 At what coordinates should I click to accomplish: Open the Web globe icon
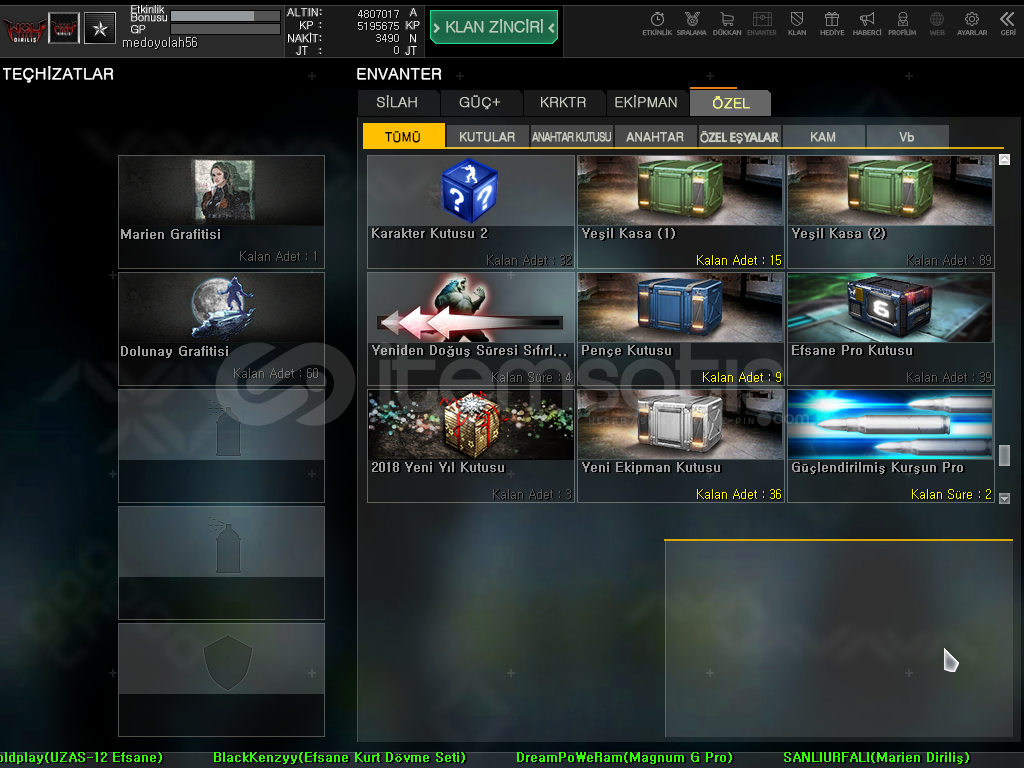click(937, 24)
